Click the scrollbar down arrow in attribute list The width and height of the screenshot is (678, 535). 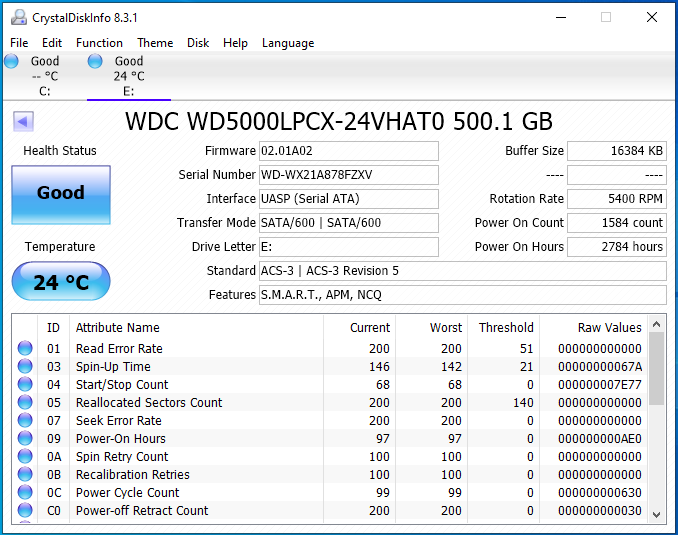657,514
